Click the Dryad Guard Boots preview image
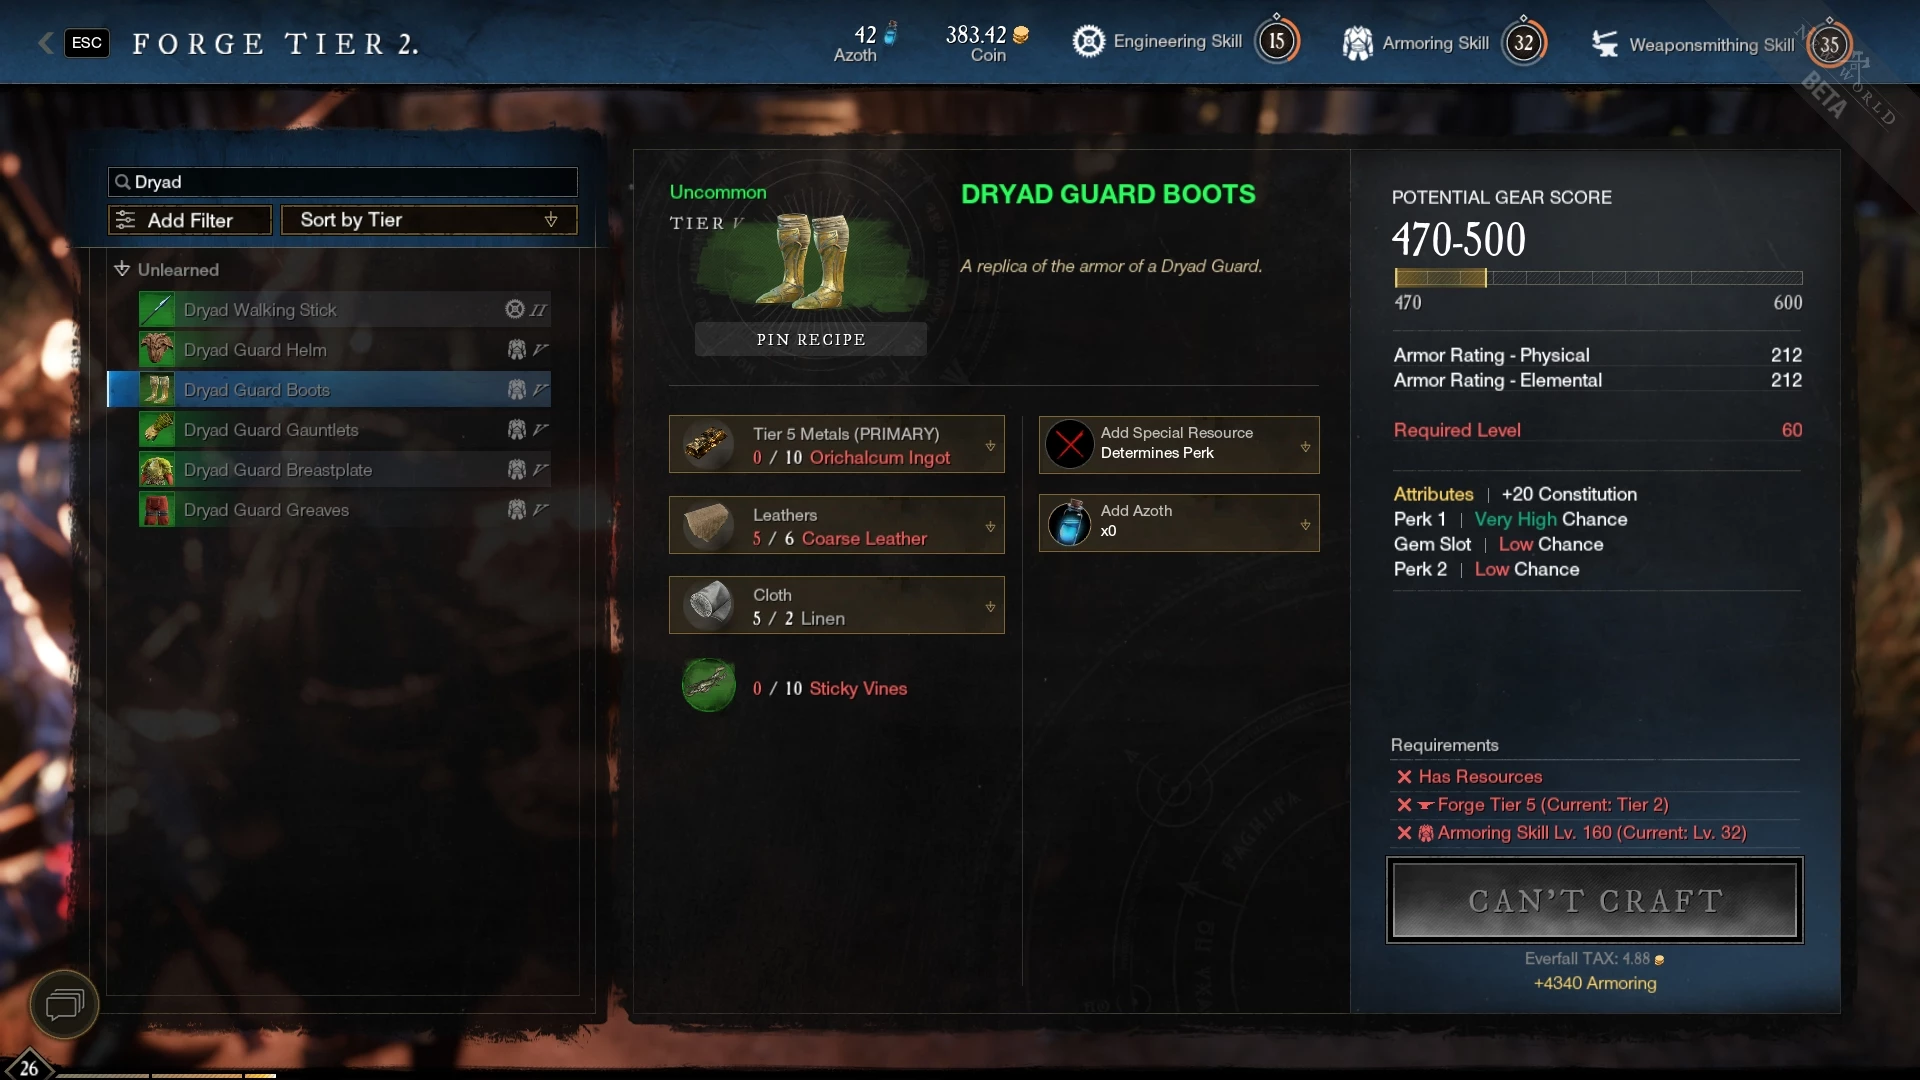1920x1080 pixels. coord(808,262)
